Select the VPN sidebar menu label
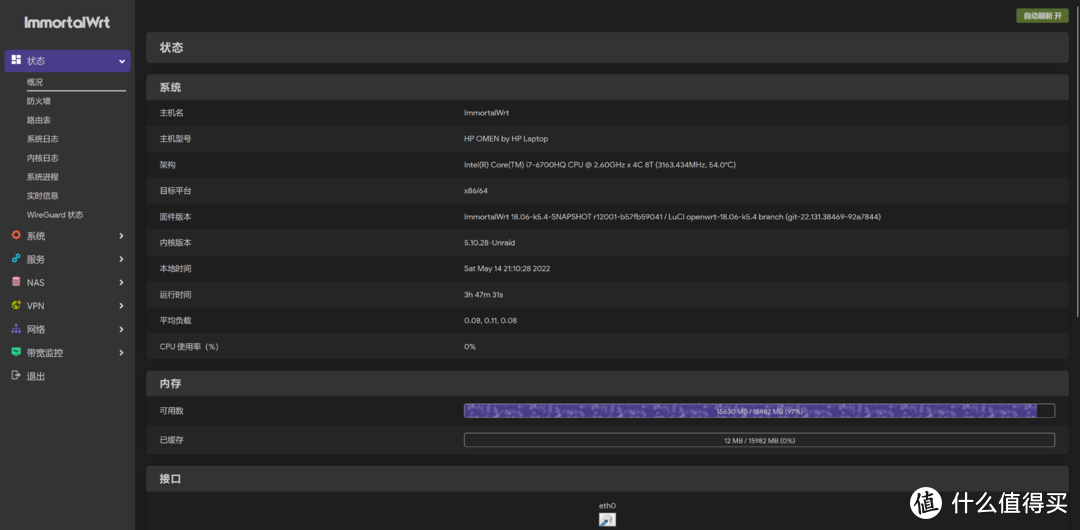1080x530 pixels. (36, 306)
